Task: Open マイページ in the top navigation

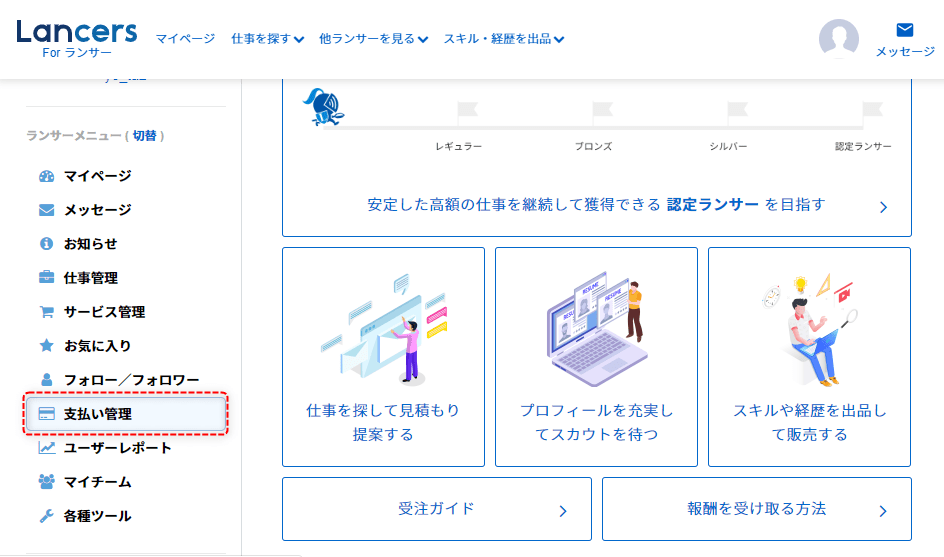Action: 185,39
